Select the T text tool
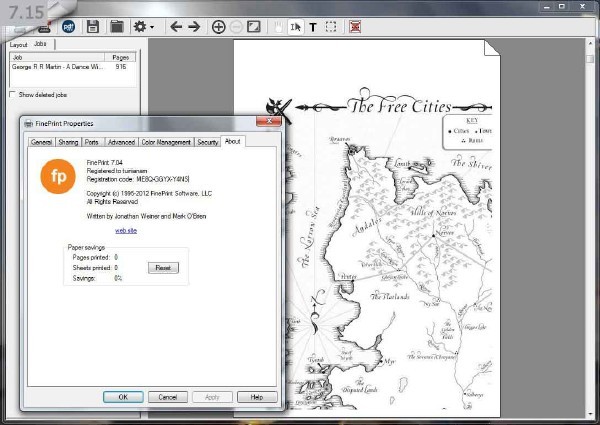This screenshot has height=425, width=600. pos(313,27)
